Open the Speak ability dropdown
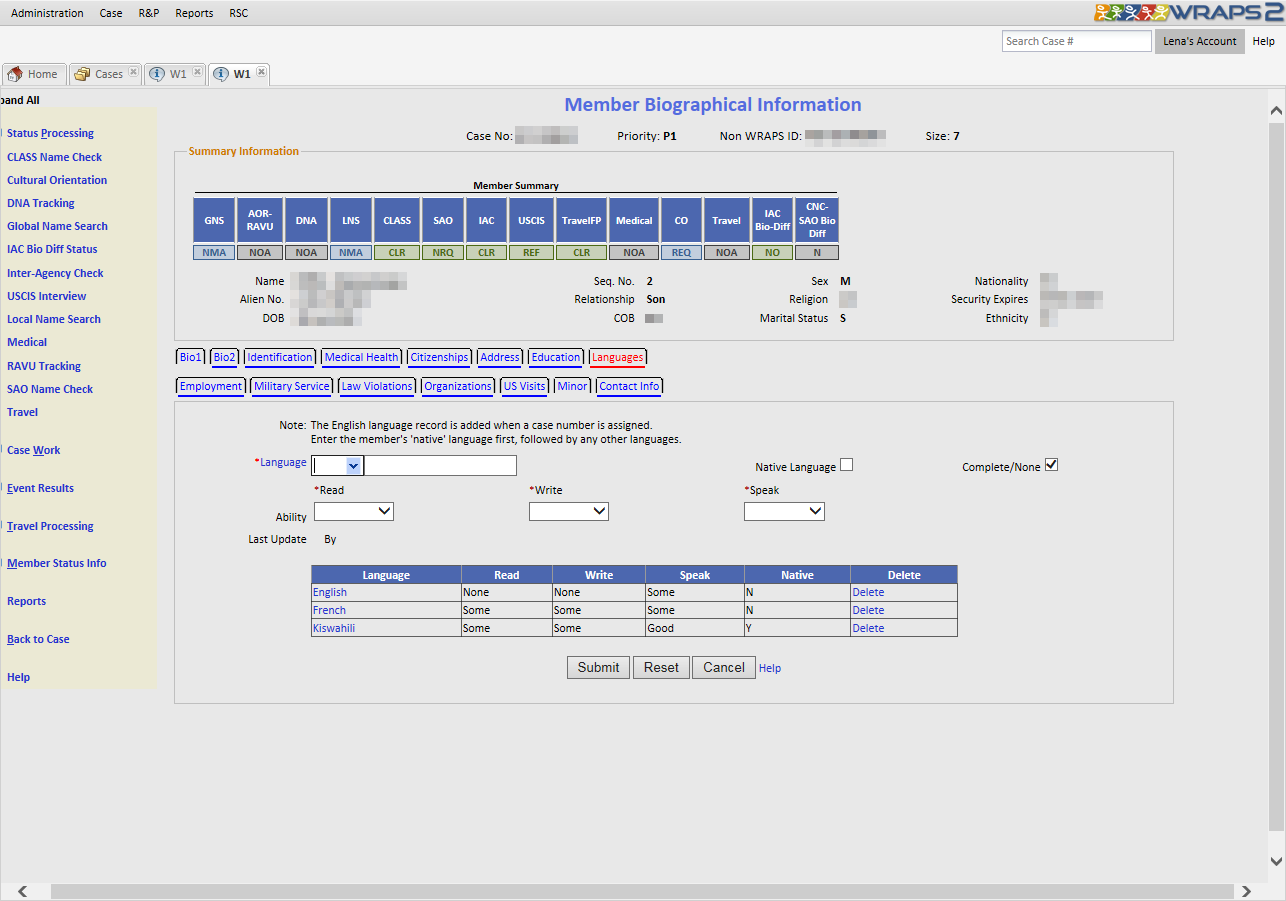The height and width of the screenshot is (901, 1286). (784, 511)
